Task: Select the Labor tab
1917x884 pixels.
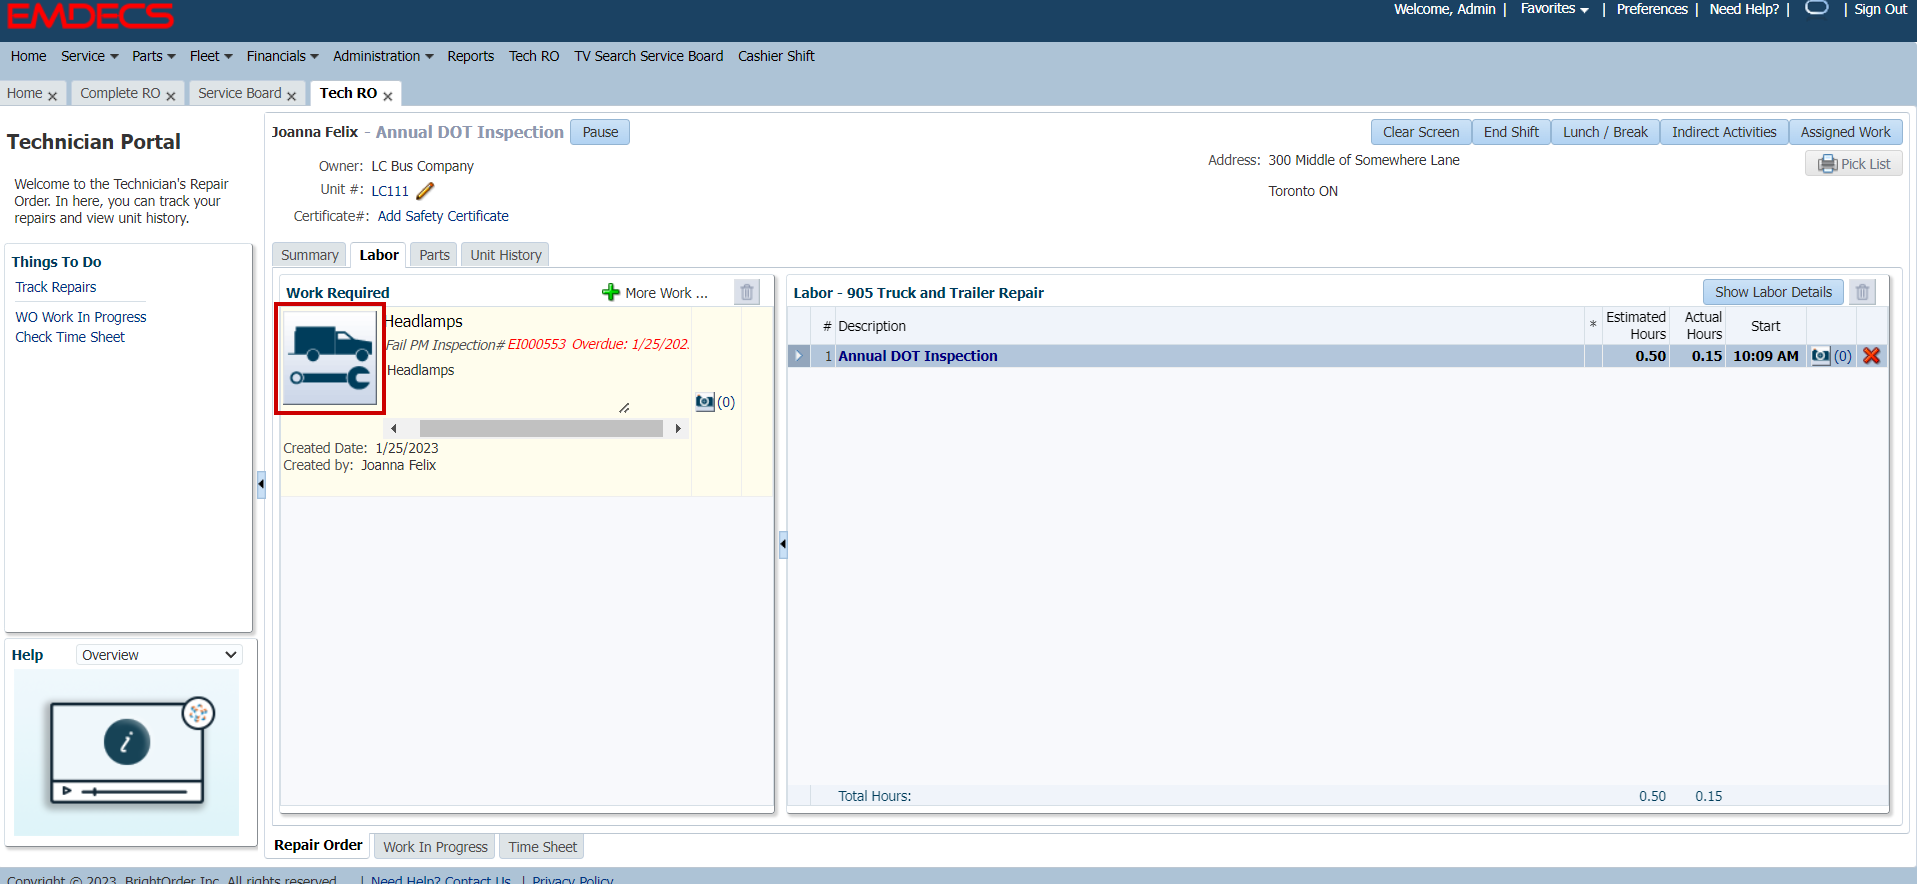Action: (x=379, y=255)
